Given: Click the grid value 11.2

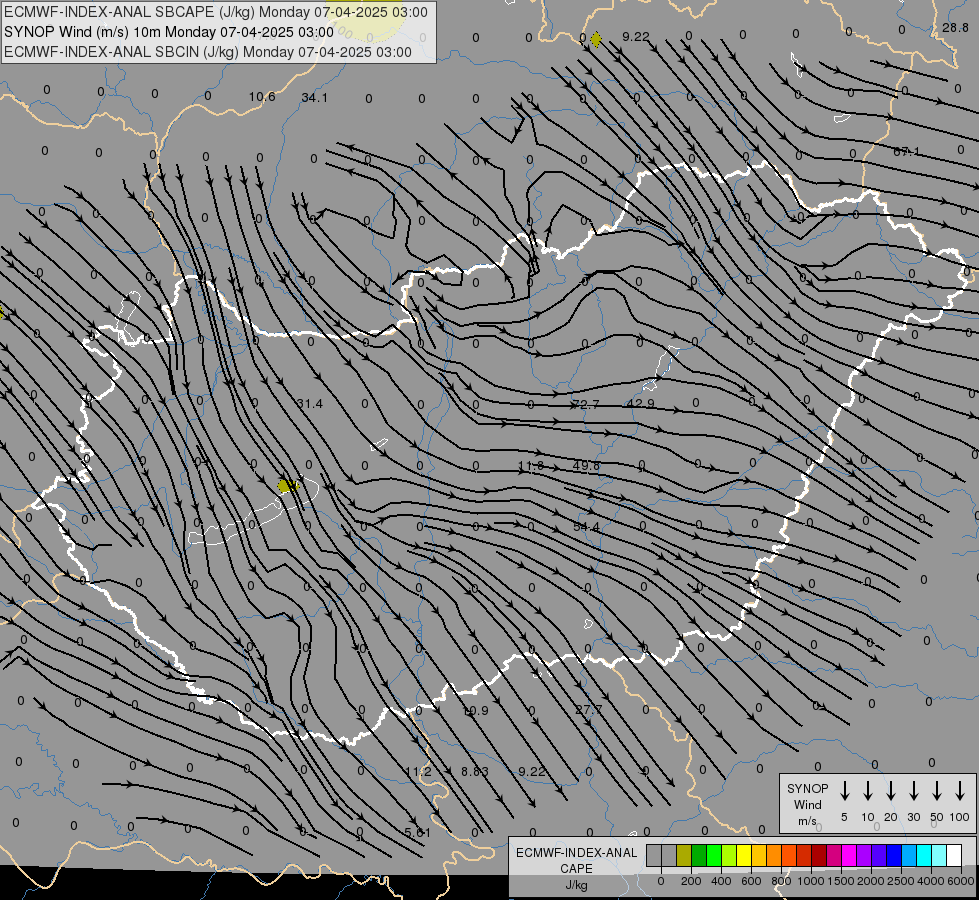Looking at the screenshot, I should pyautogui.click(x=418, y=772).
